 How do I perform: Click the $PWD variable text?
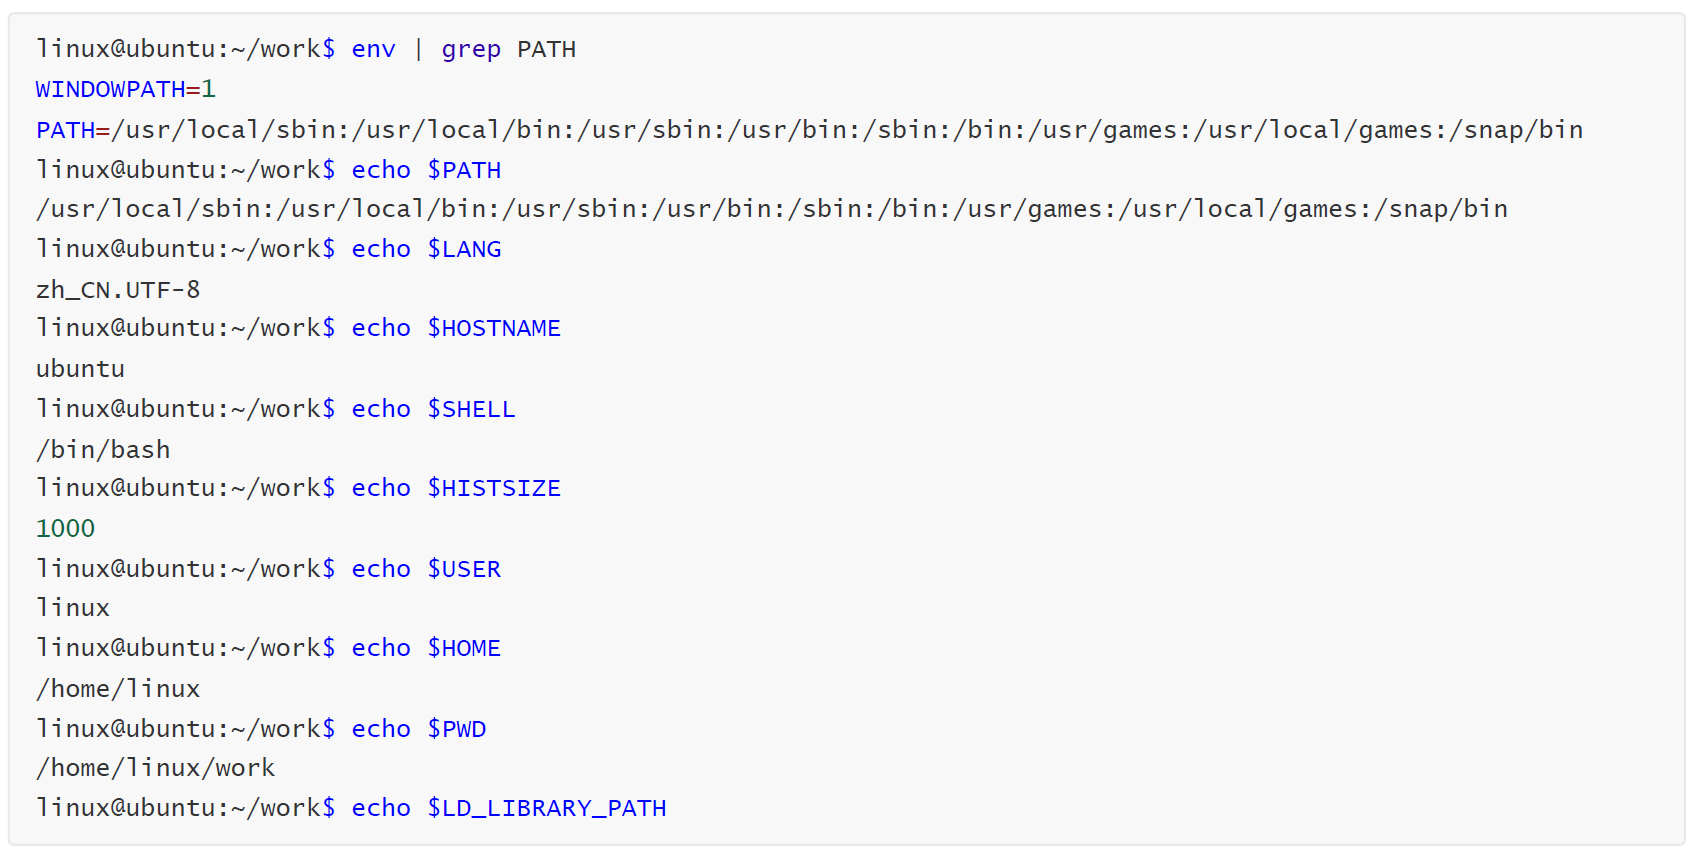[x=457, y=729]
